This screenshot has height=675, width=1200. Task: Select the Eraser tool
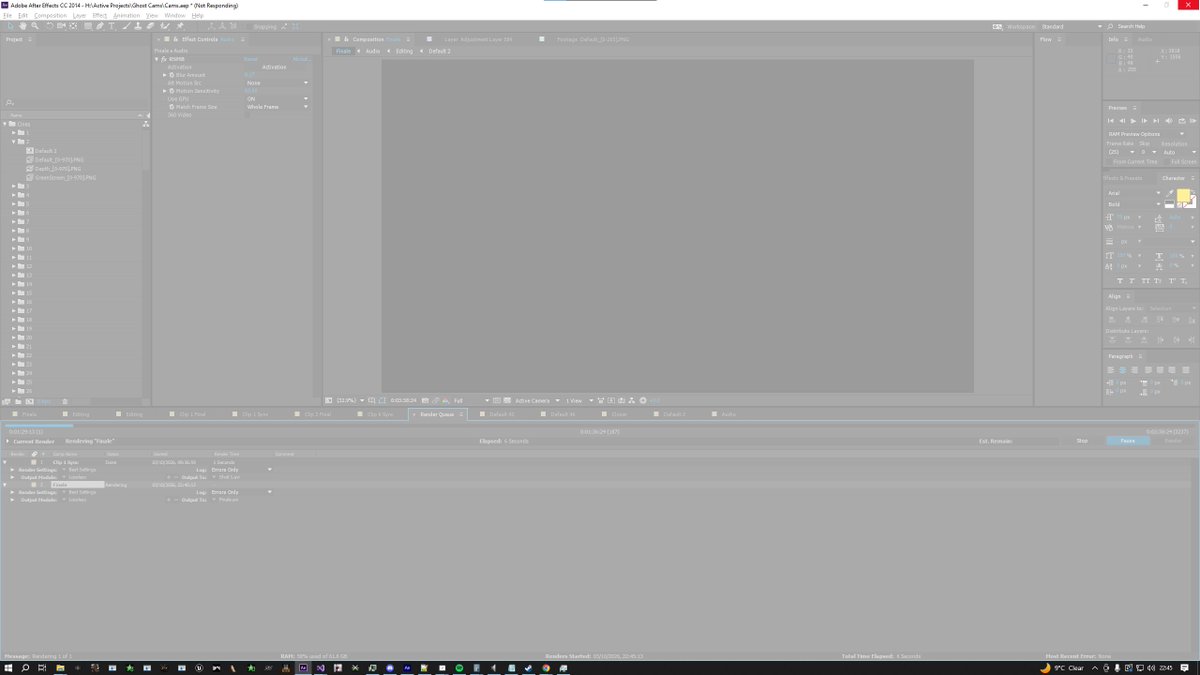click(x=149, y=26)
